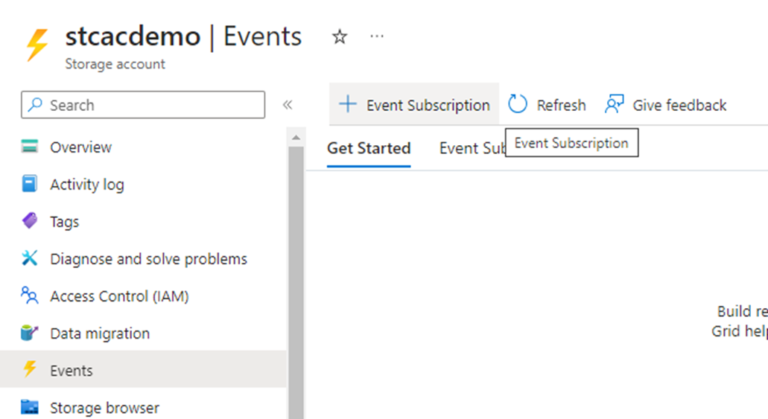Viewport: 768px width, 419px height.
Task: Switch to the Event Subscriptions tab
Action: point(472,148)
